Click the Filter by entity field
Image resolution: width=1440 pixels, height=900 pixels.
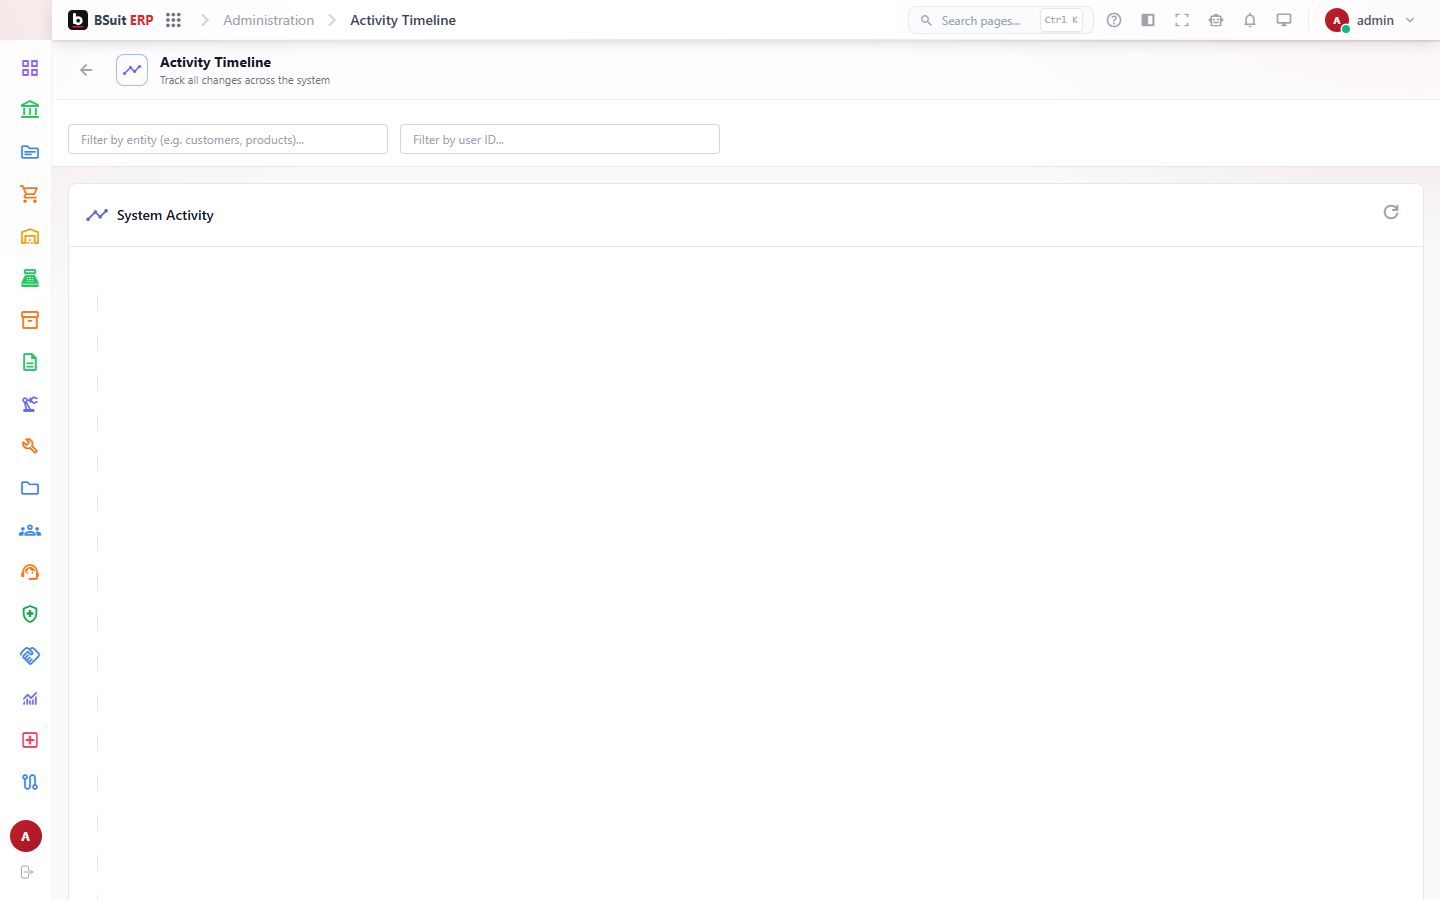[228, 139]
